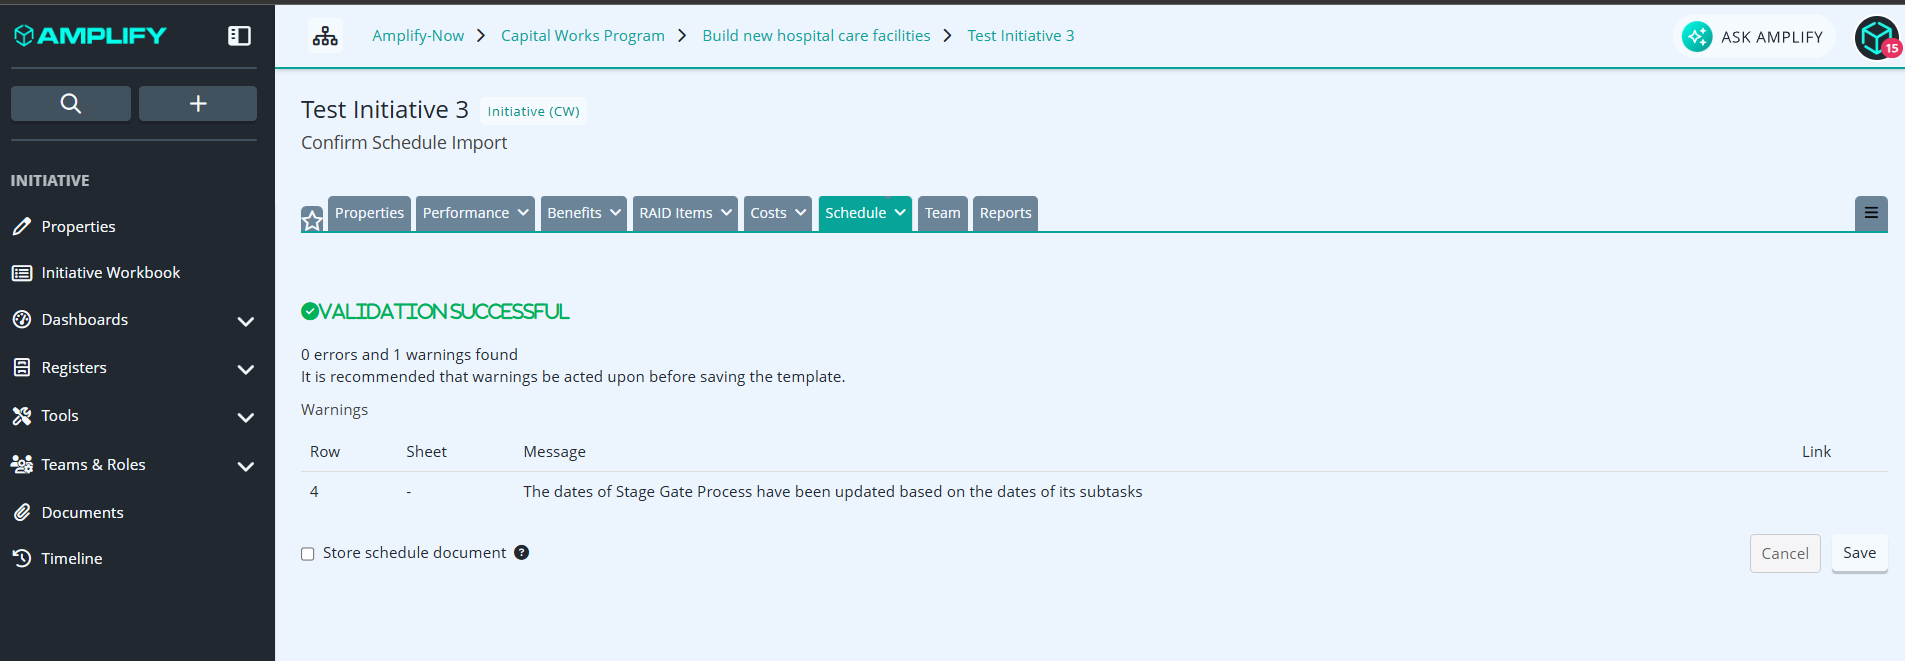Open the hierarchy tree icon in breadcrumb
1905x661 pixels.
pos(325,36)
